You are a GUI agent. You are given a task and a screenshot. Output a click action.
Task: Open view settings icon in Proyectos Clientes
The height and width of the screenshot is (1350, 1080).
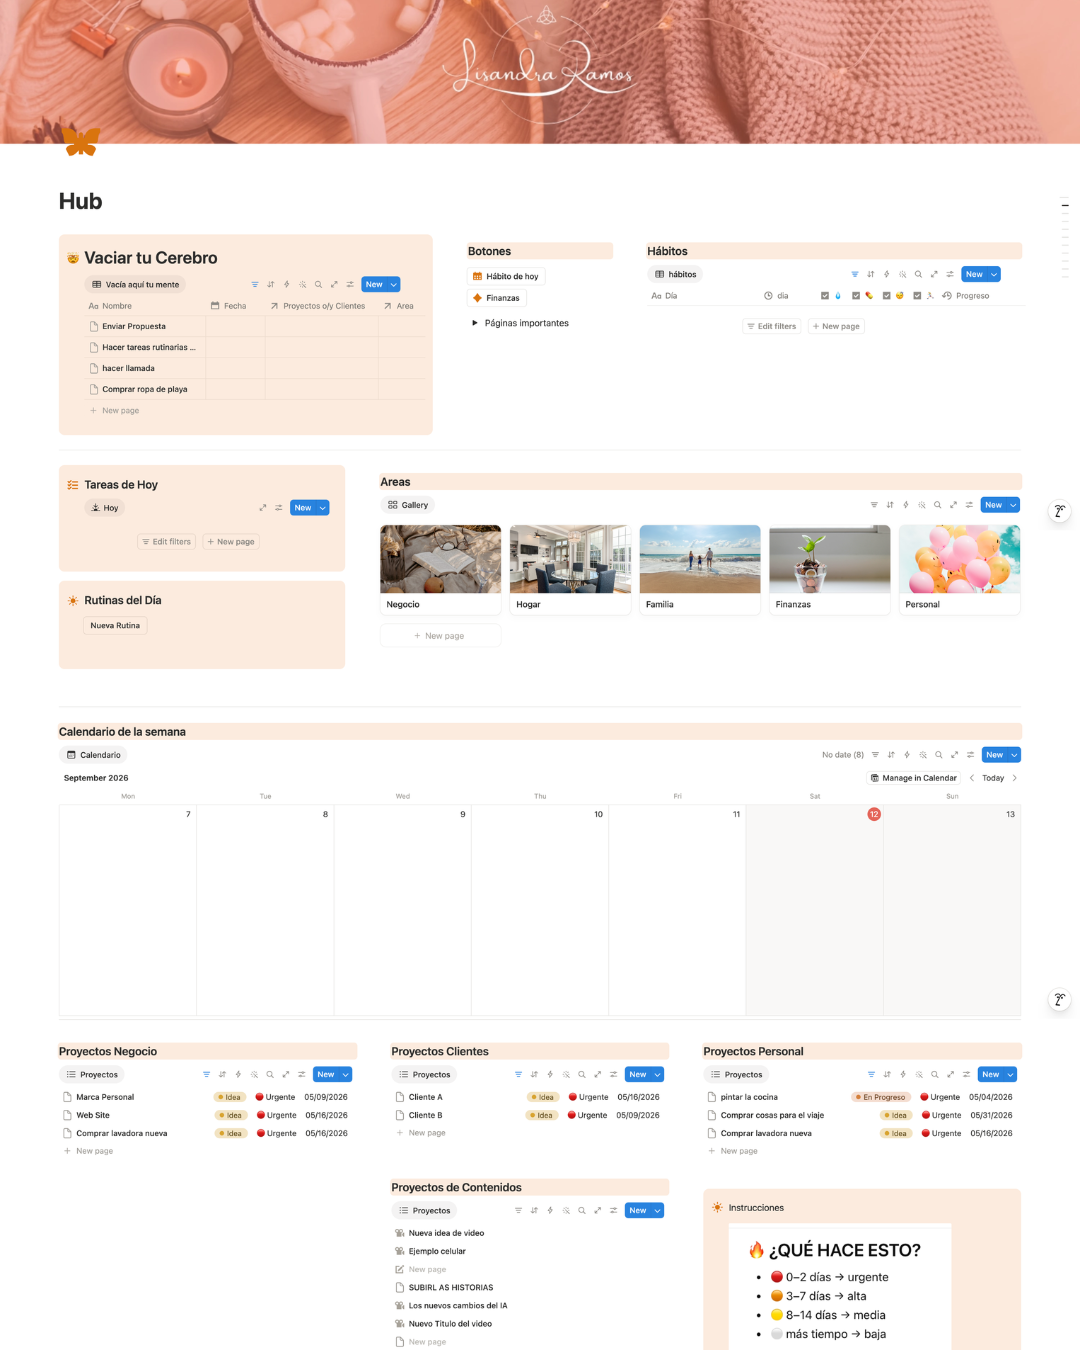point(614,1075)
